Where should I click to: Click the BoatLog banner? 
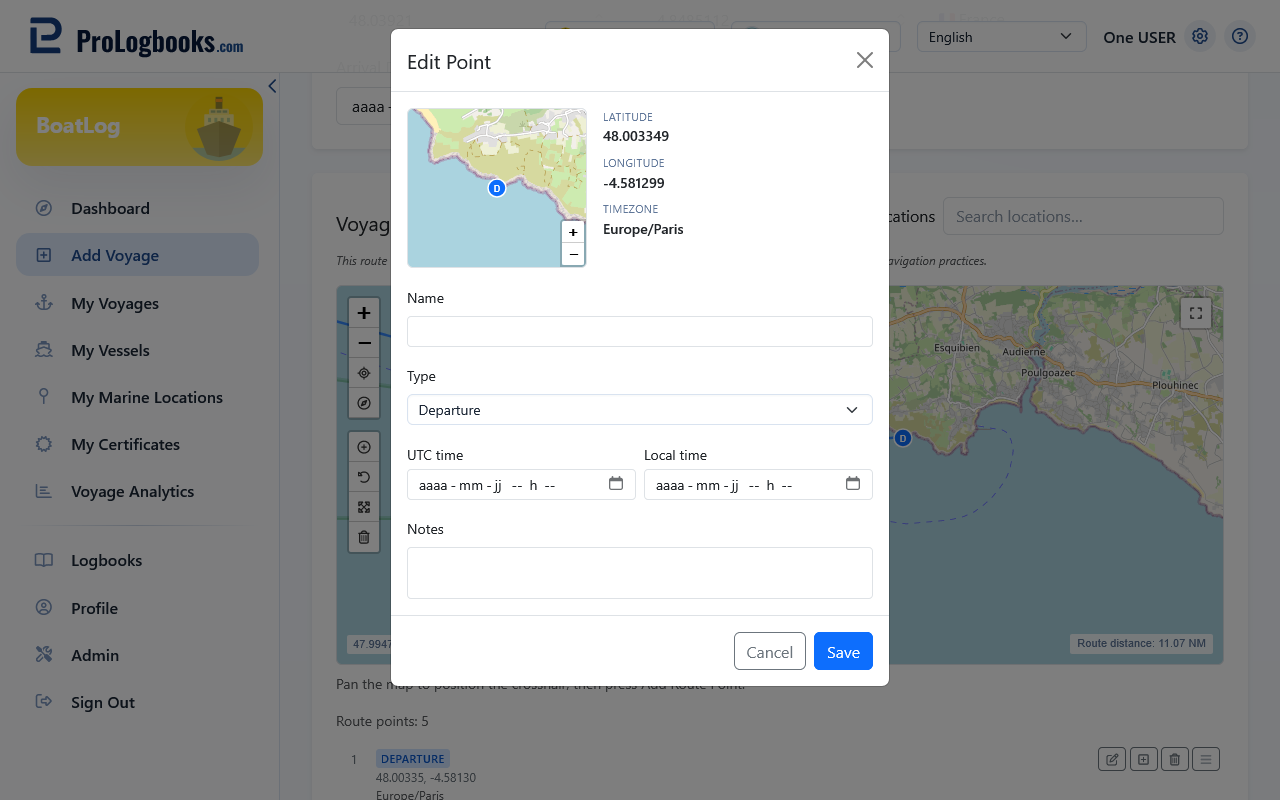[139, 127]
